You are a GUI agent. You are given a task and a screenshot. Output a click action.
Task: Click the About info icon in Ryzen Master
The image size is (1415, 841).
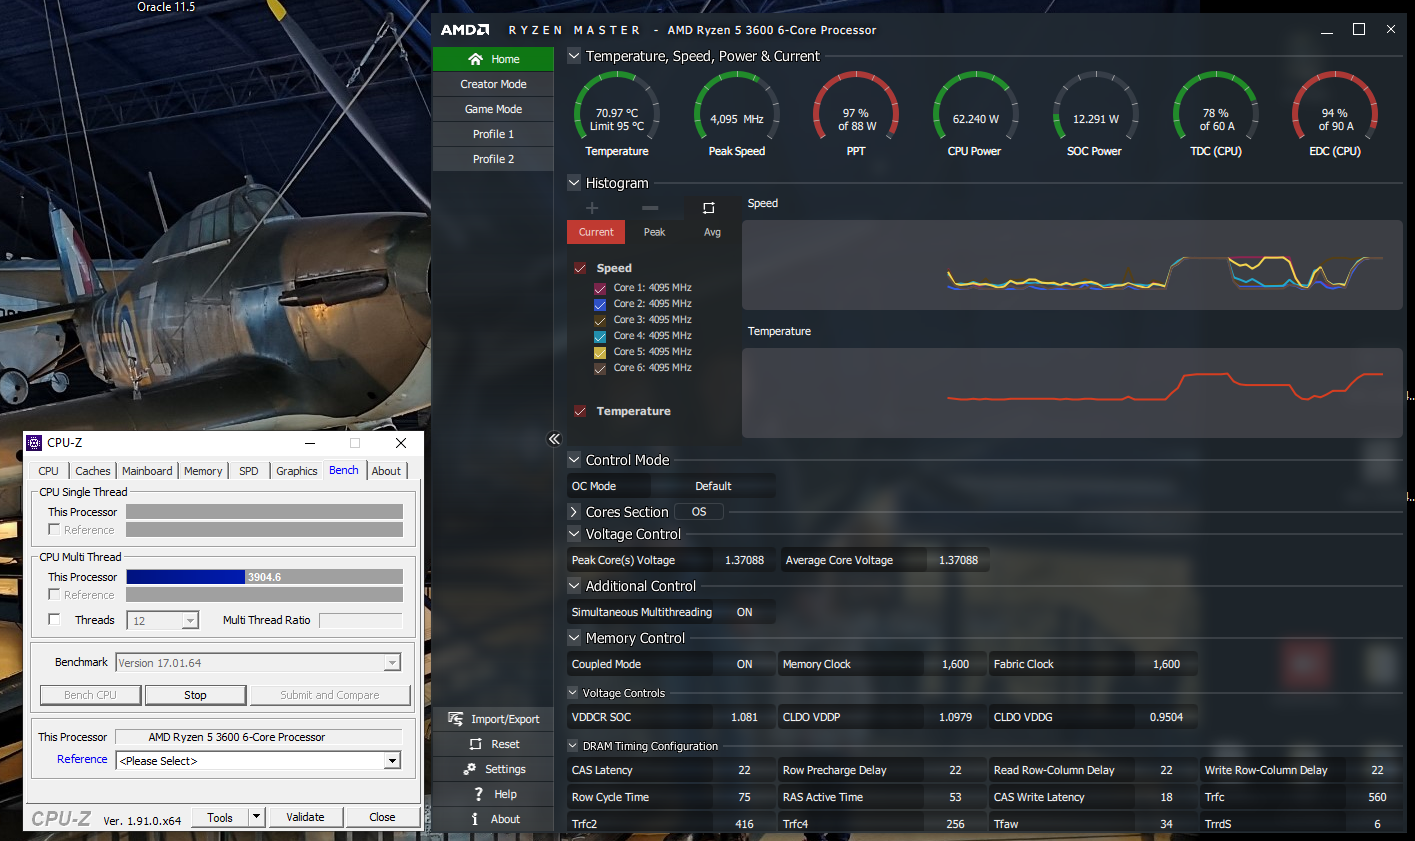(x=475, y=819)
